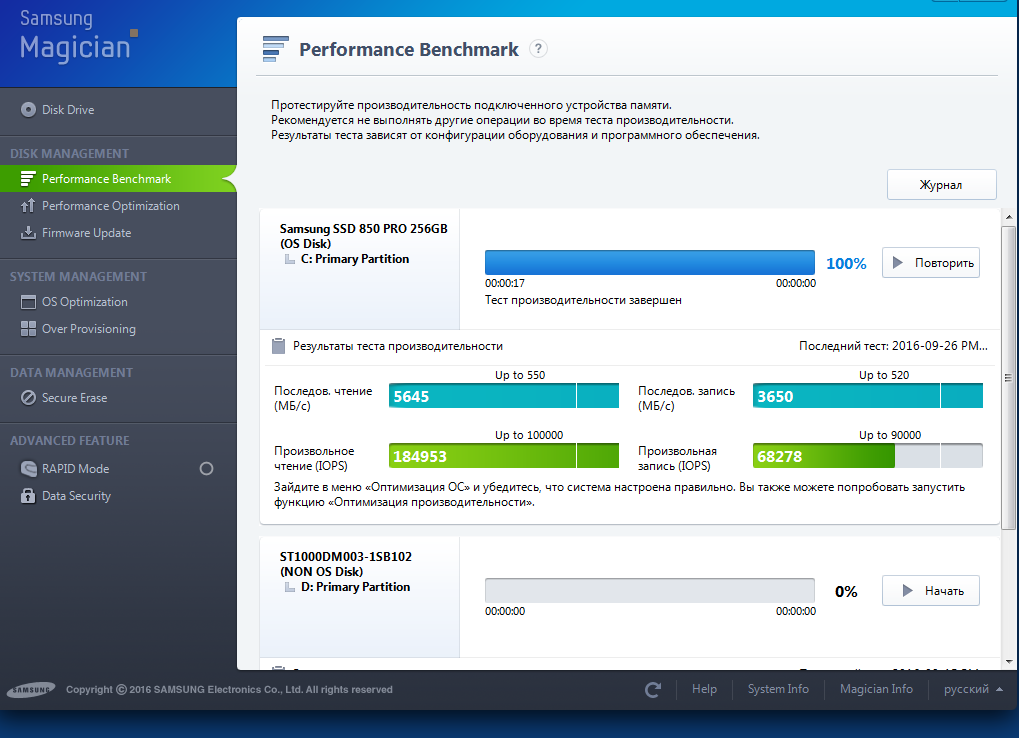The width and height of the screenshot is (1019, 738).
Task: Open Magician Info in the footer
Action: pyautogui.click(x=876, y=689)
